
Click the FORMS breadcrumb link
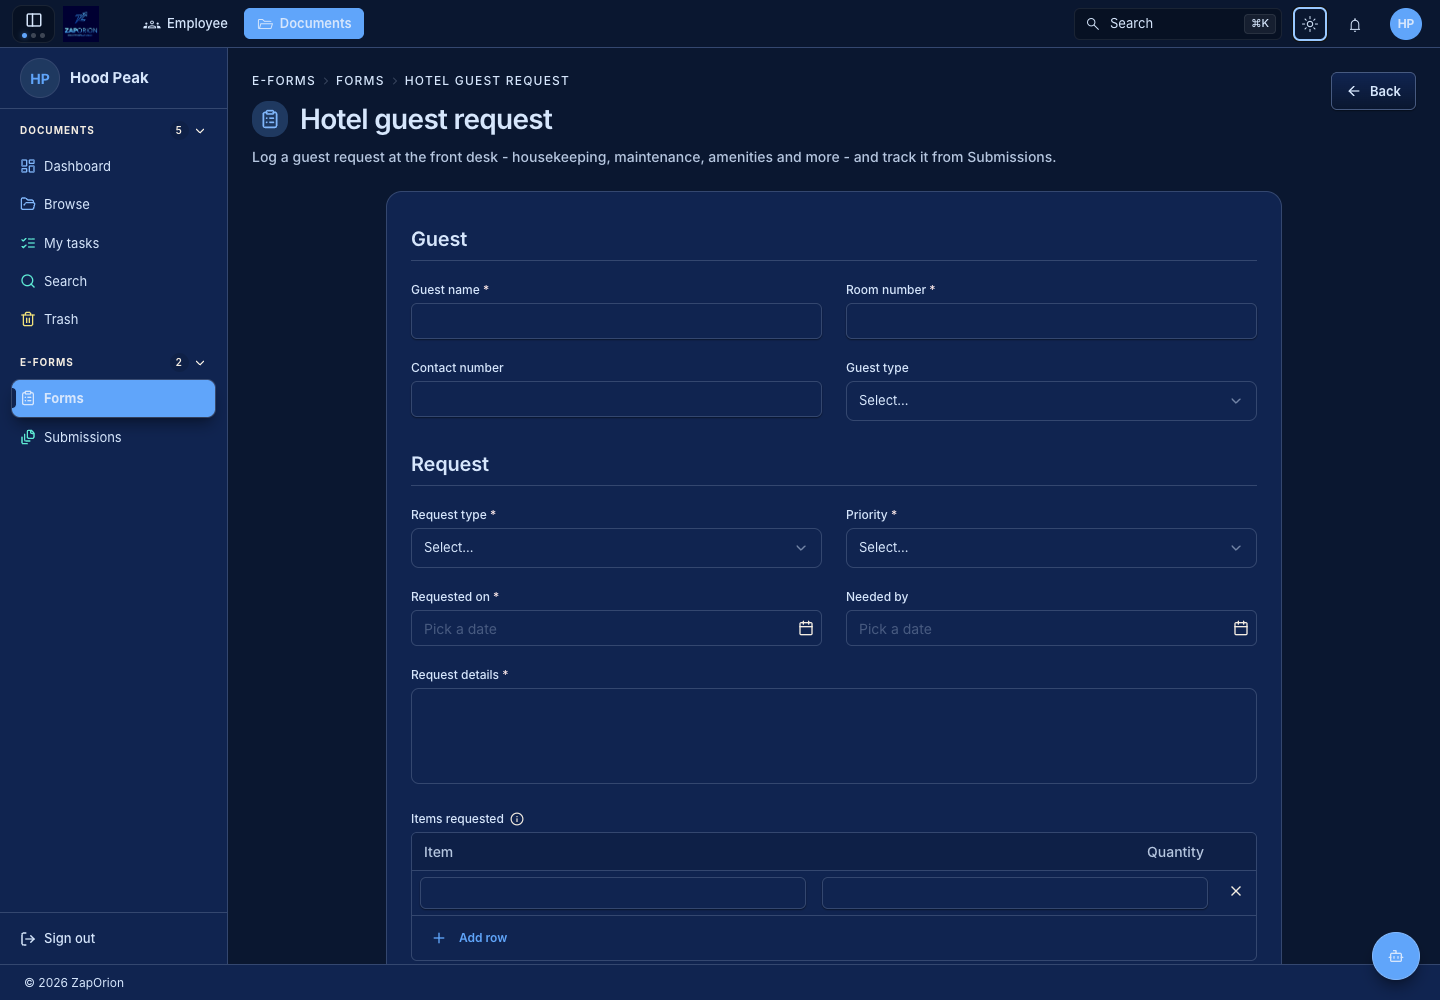360,81
